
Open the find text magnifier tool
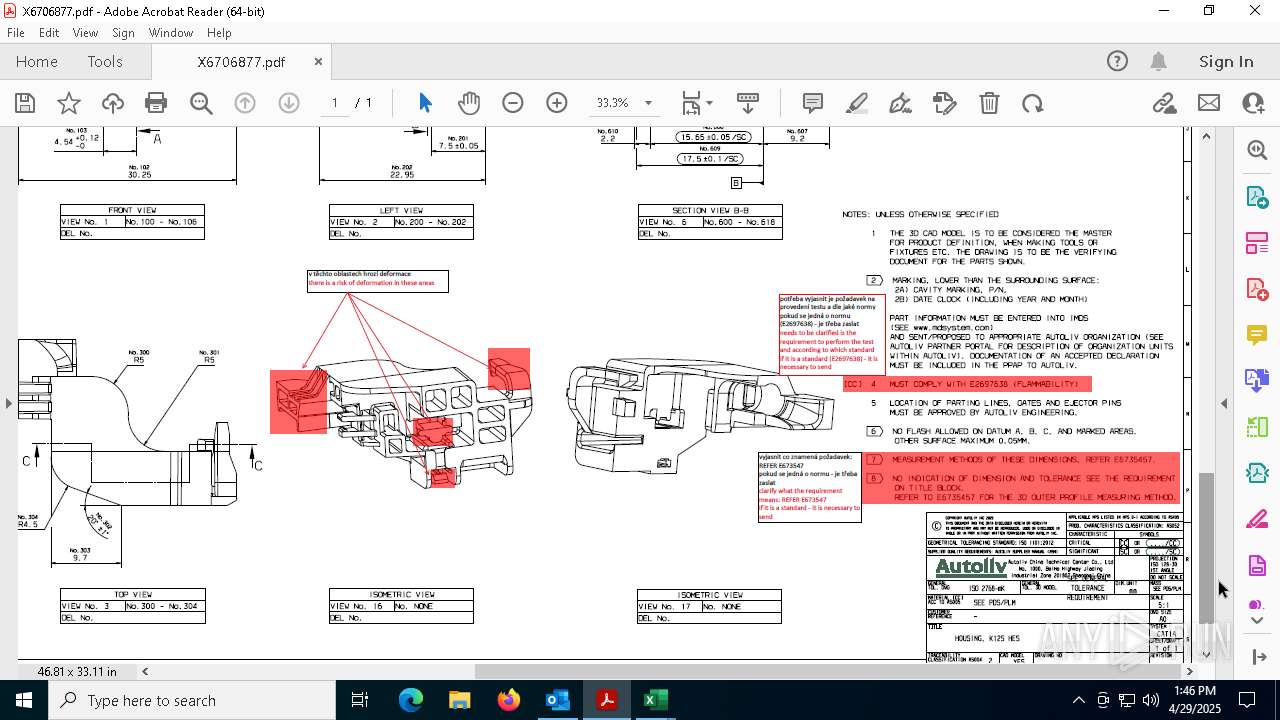201,103
